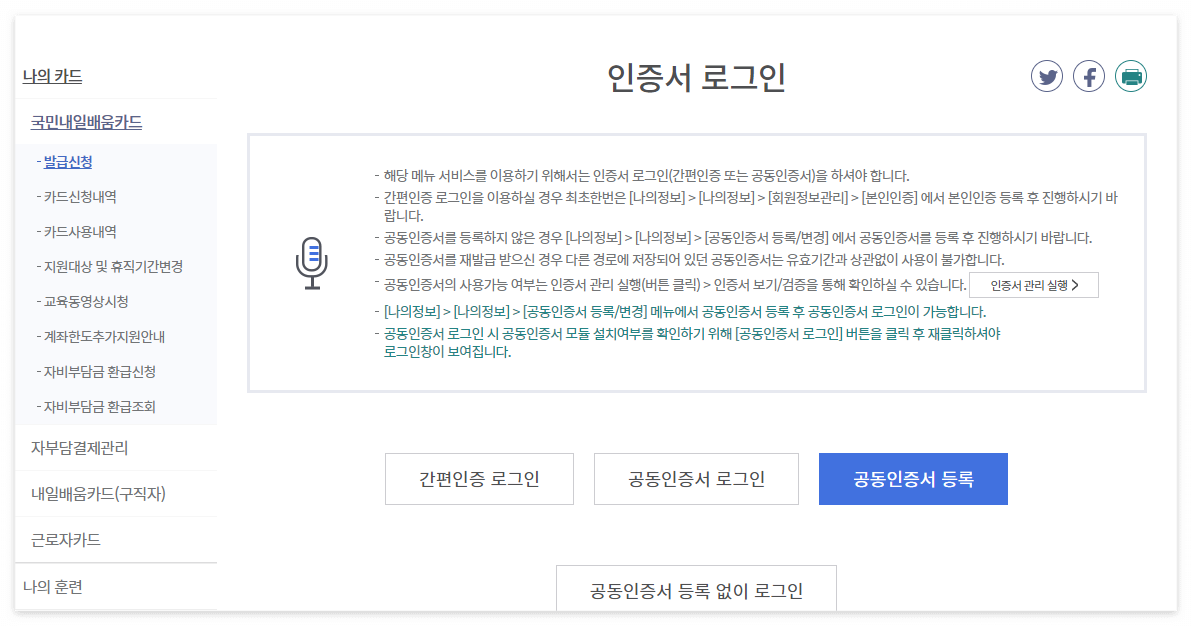The width and height of the screenshot is (1192, 626).
Task: Open the print option via printer icon
Action: [1131, 75]
